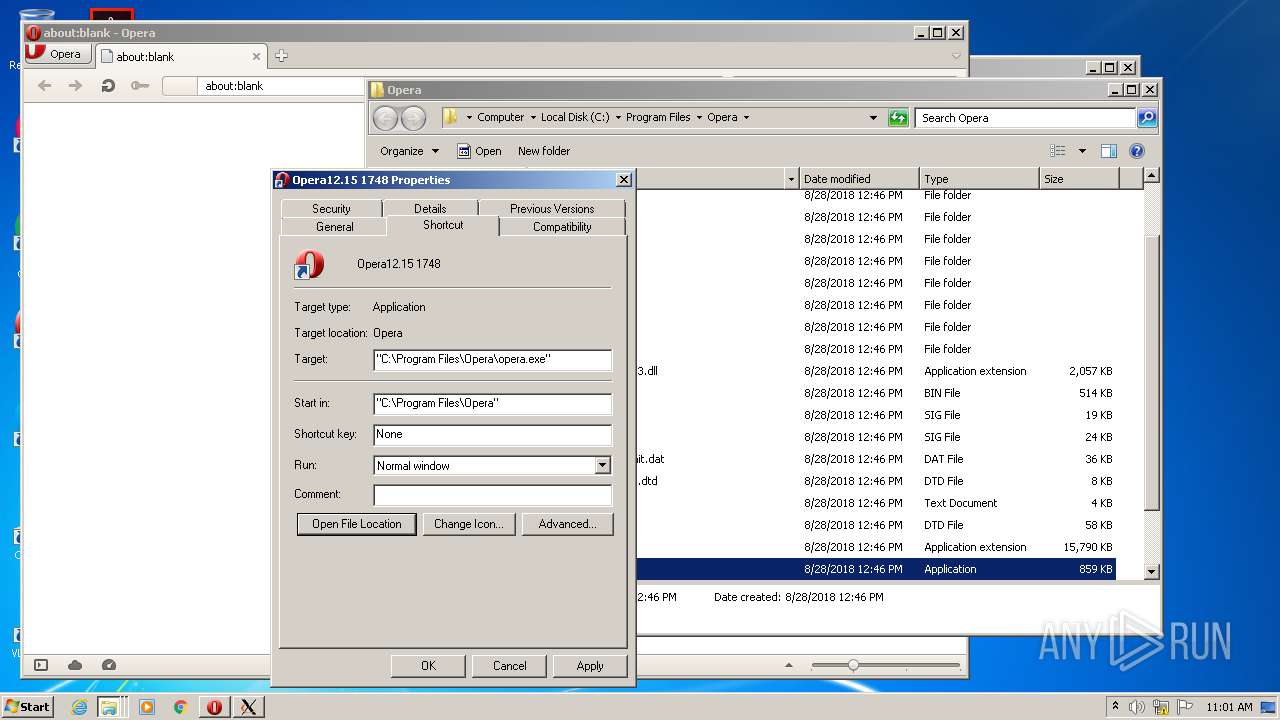The width and height of the screenshot is (1280, 720).
Task: Switch to the General tab
Action: 335,227
